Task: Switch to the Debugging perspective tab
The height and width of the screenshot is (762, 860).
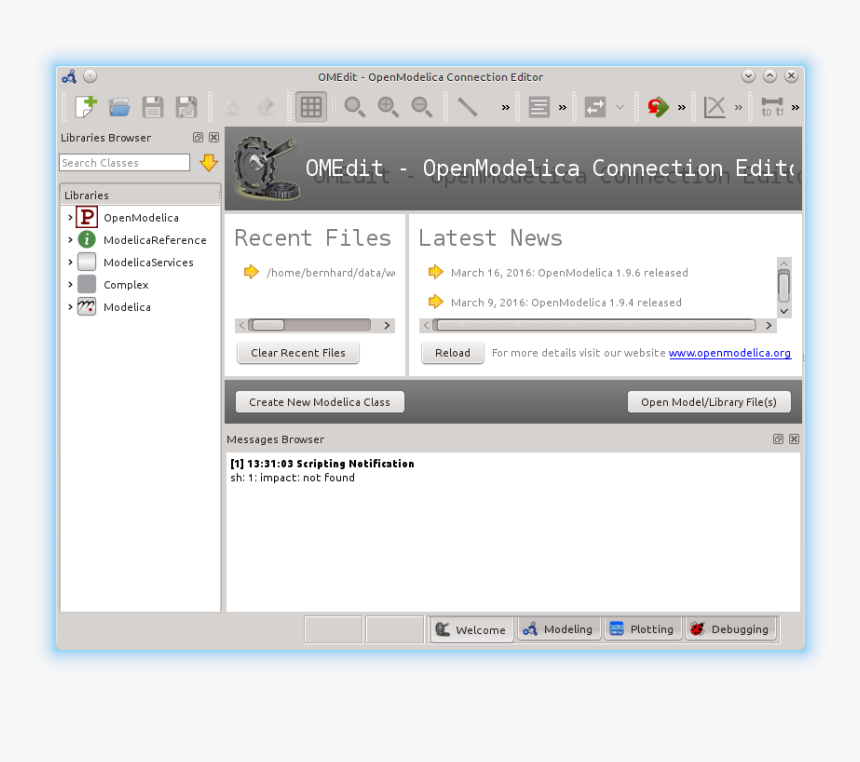Action: [731, 629]
